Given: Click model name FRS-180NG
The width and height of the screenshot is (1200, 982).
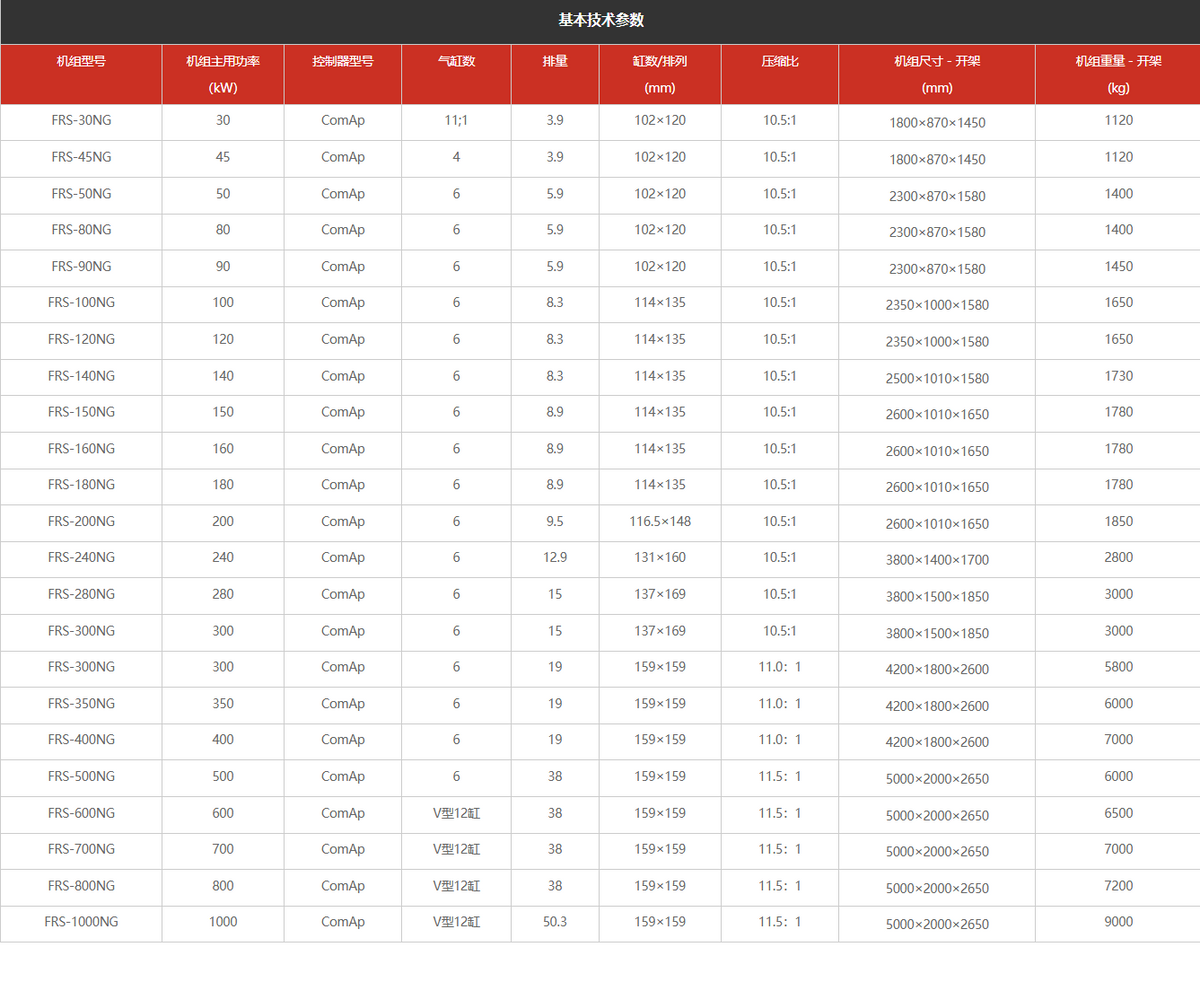Looking at the screenshot, I should pos(81,485).
